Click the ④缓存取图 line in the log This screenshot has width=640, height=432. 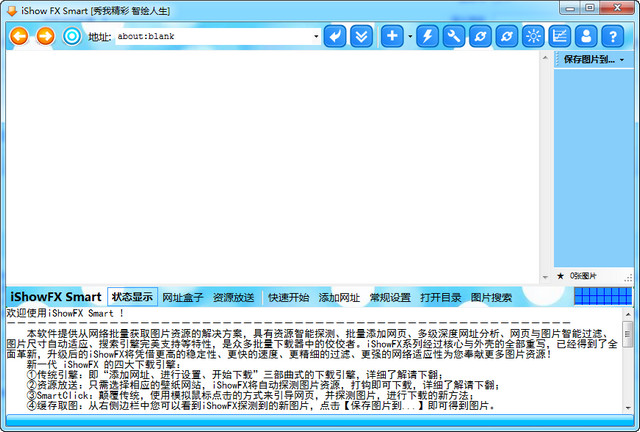pos(261,406)
